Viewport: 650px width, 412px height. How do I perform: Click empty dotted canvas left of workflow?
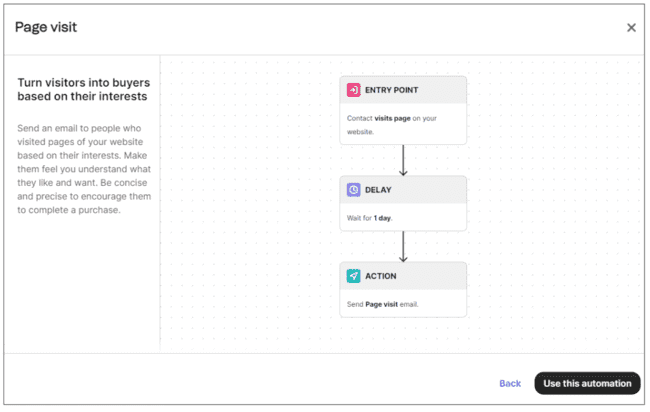point(250,200)
